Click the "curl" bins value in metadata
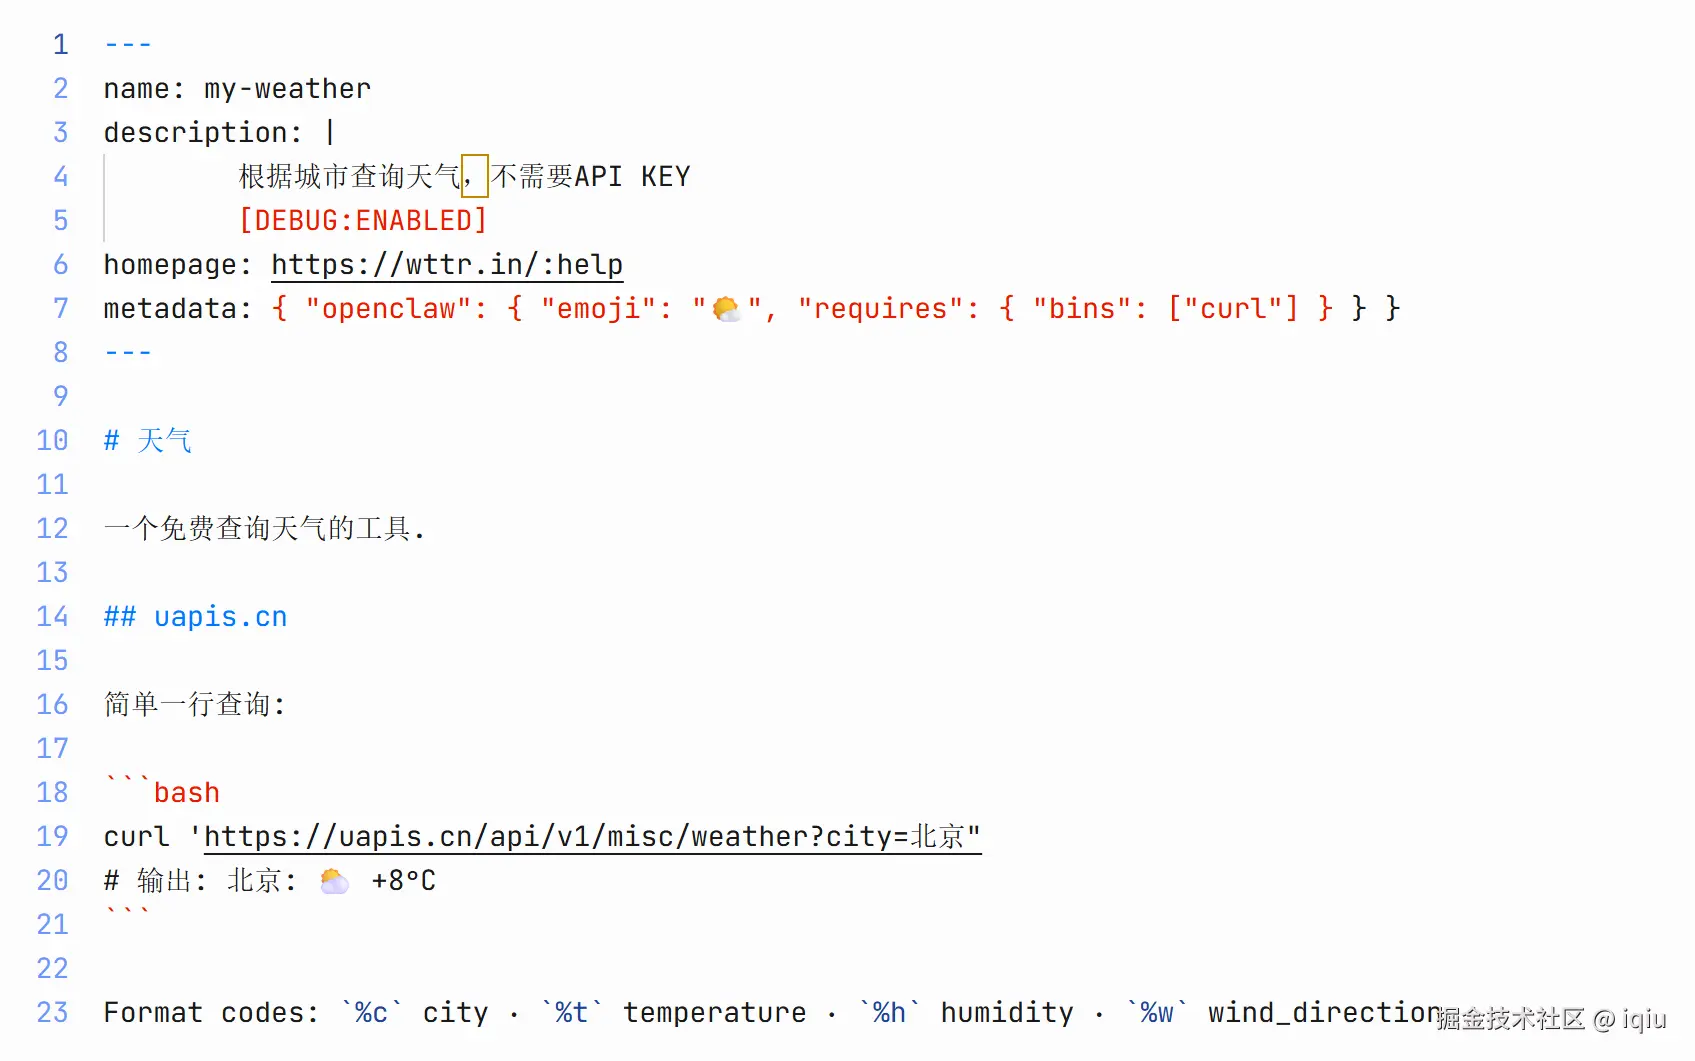The width and height of the screenshot is (1695, 1061). [x=1233, y=309]
